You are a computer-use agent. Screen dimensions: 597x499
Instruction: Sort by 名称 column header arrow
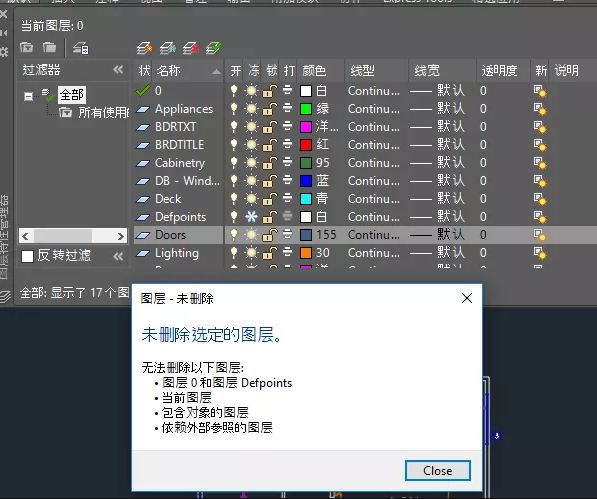(x=216, y=71)
